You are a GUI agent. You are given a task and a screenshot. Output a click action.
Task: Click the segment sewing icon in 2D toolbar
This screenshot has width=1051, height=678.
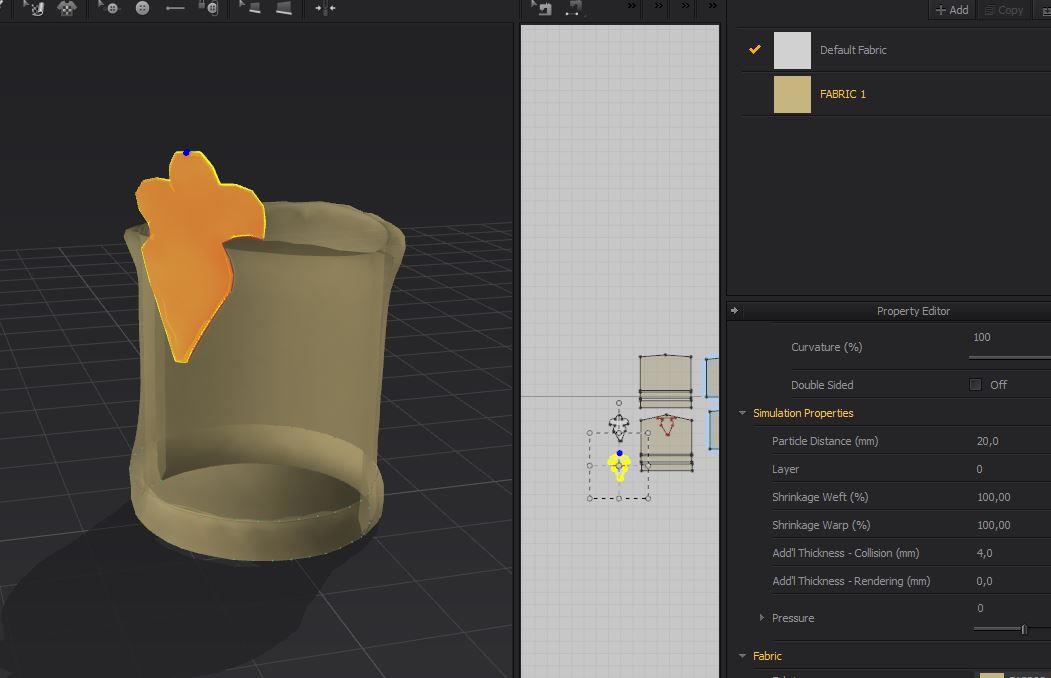pos(574,8)
